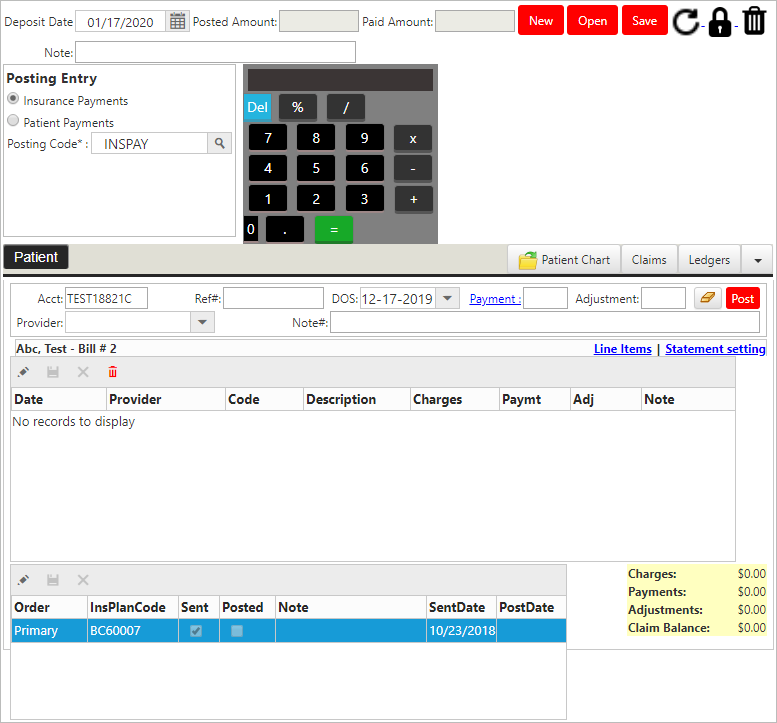This screenshot has width=777, height=723.
Task: Click the 10/23/2018 SentDate cell
Action: (x=461, y=631)
